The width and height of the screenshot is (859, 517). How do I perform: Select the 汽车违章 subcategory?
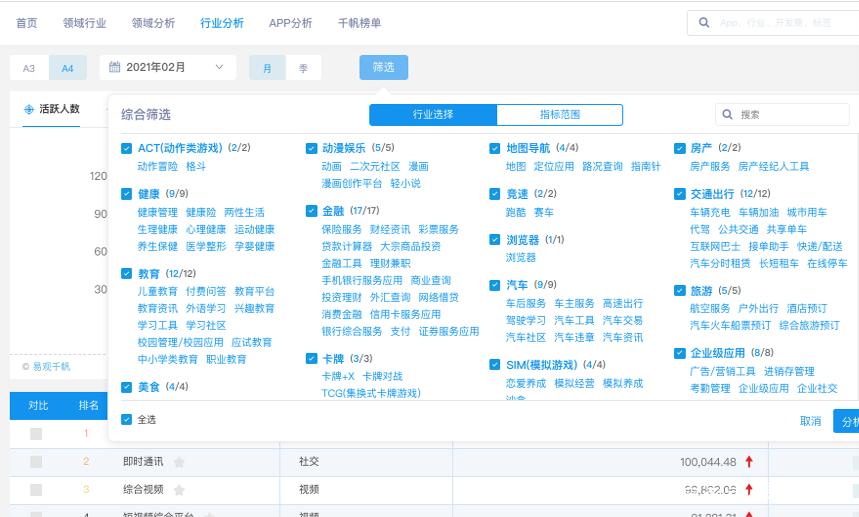click(574, 337)
